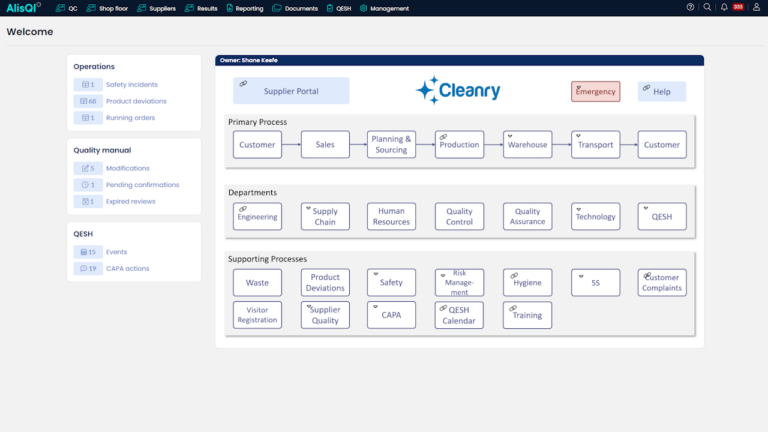The width and height of the screenshot is (768, 432).
Task: Open the search magnifier icon
Action: point(707,7)
